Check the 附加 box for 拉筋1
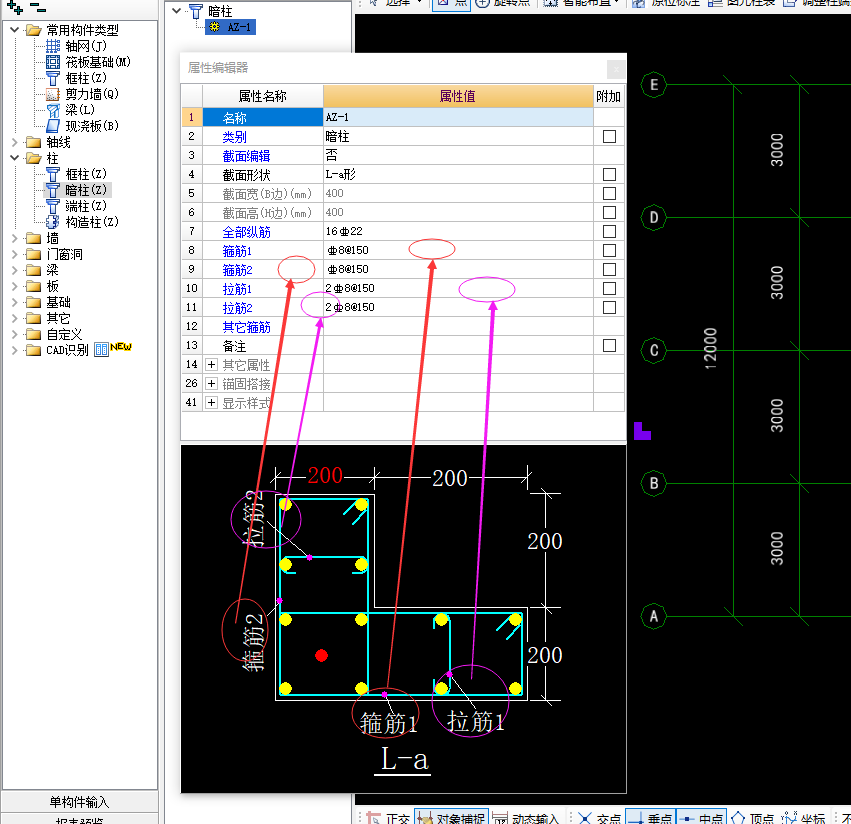 tap(609, 288)
